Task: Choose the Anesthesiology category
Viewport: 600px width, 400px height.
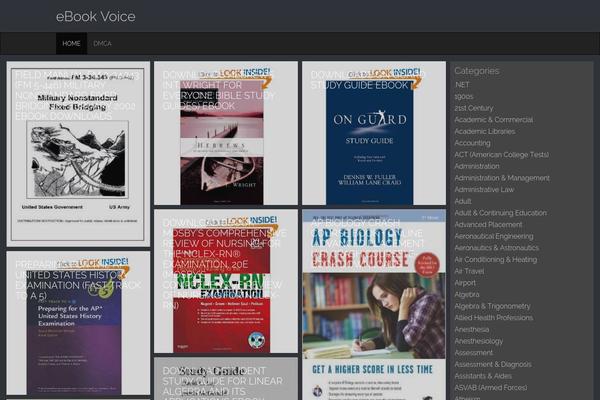Action: 479,341
